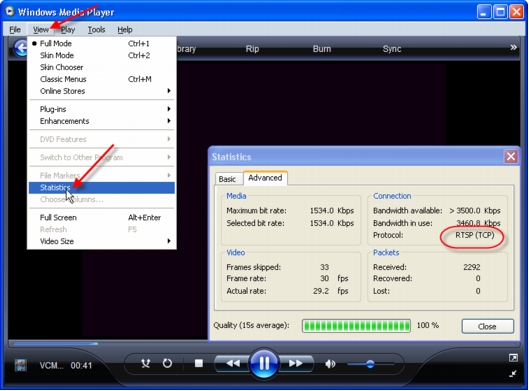The image size is (529, 391).
Task: Mute sound using the speaker icon
Action: coord(330,364)
